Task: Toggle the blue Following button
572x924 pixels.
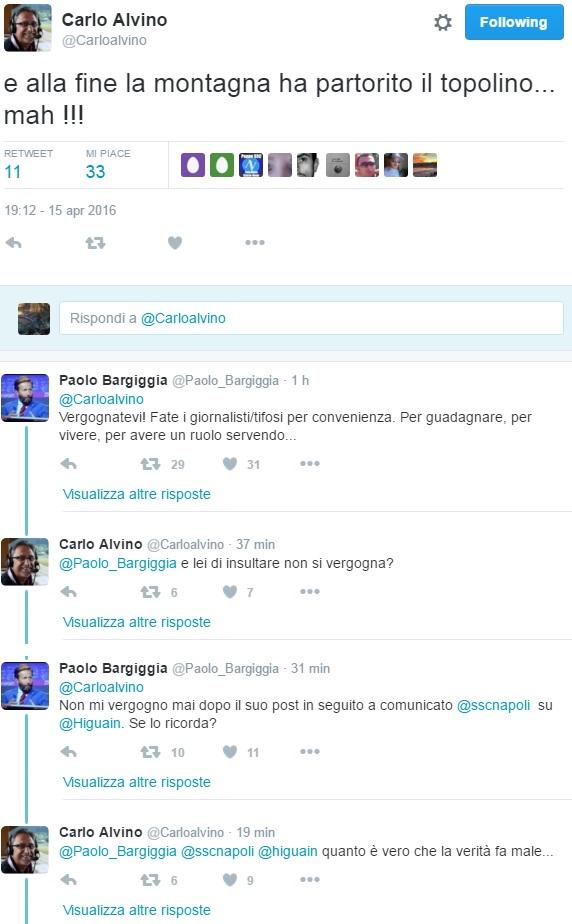Action: (514, 22)
